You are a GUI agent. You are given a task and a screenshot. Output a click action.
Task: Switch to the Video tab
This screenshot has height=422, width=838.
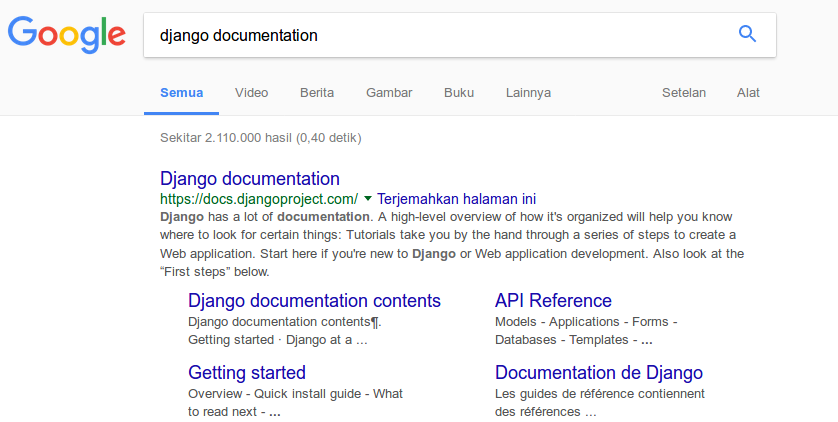pyautogui.click(x=251, y=93)
